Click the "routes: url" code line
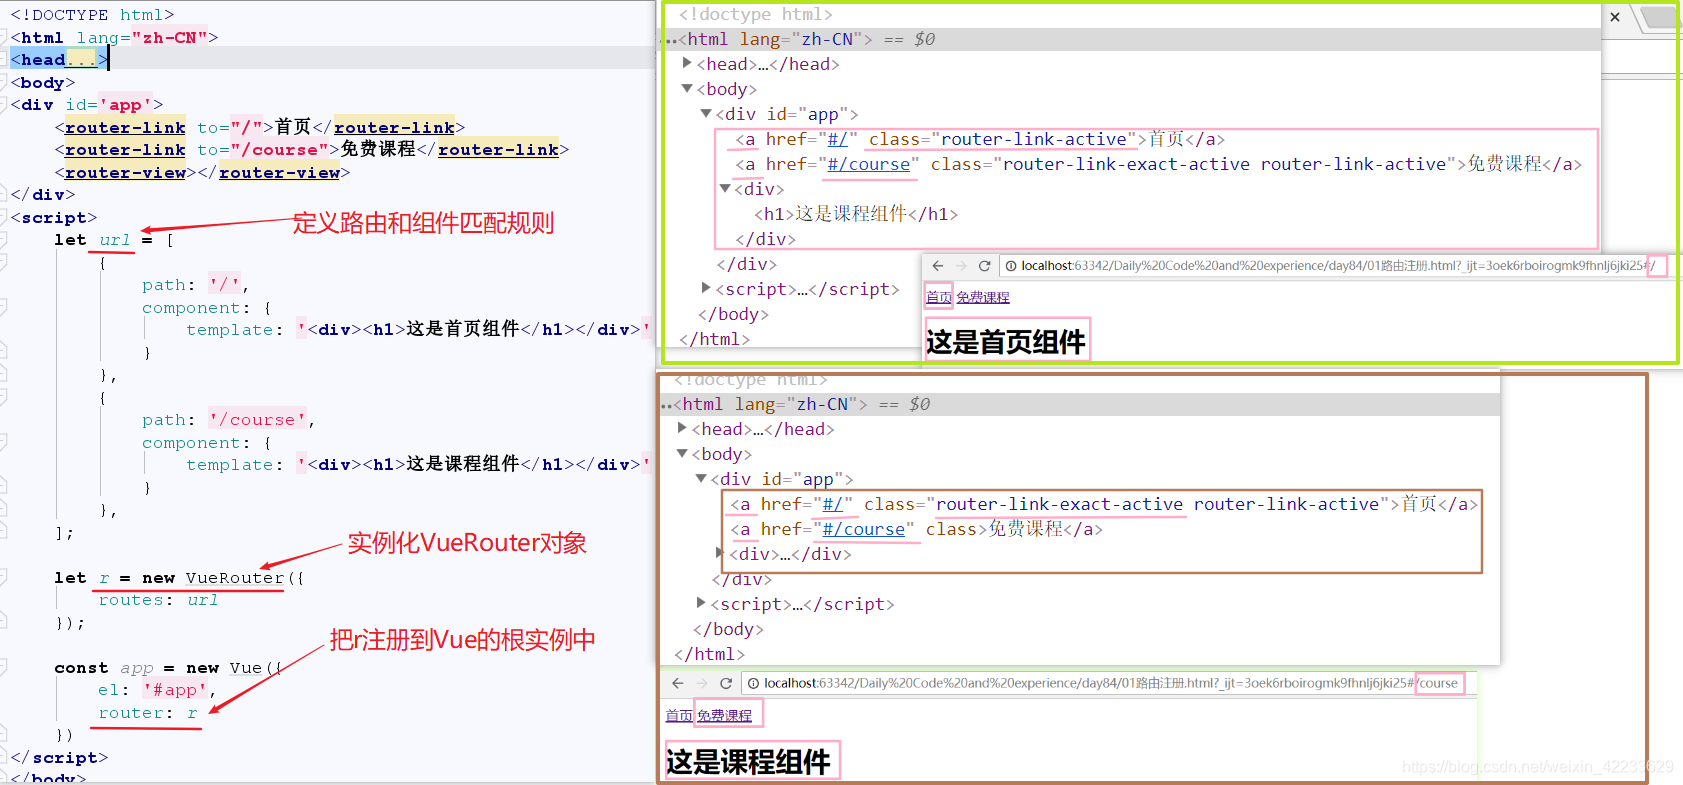This screenshot has height=785, width=1683. point(158,600)
